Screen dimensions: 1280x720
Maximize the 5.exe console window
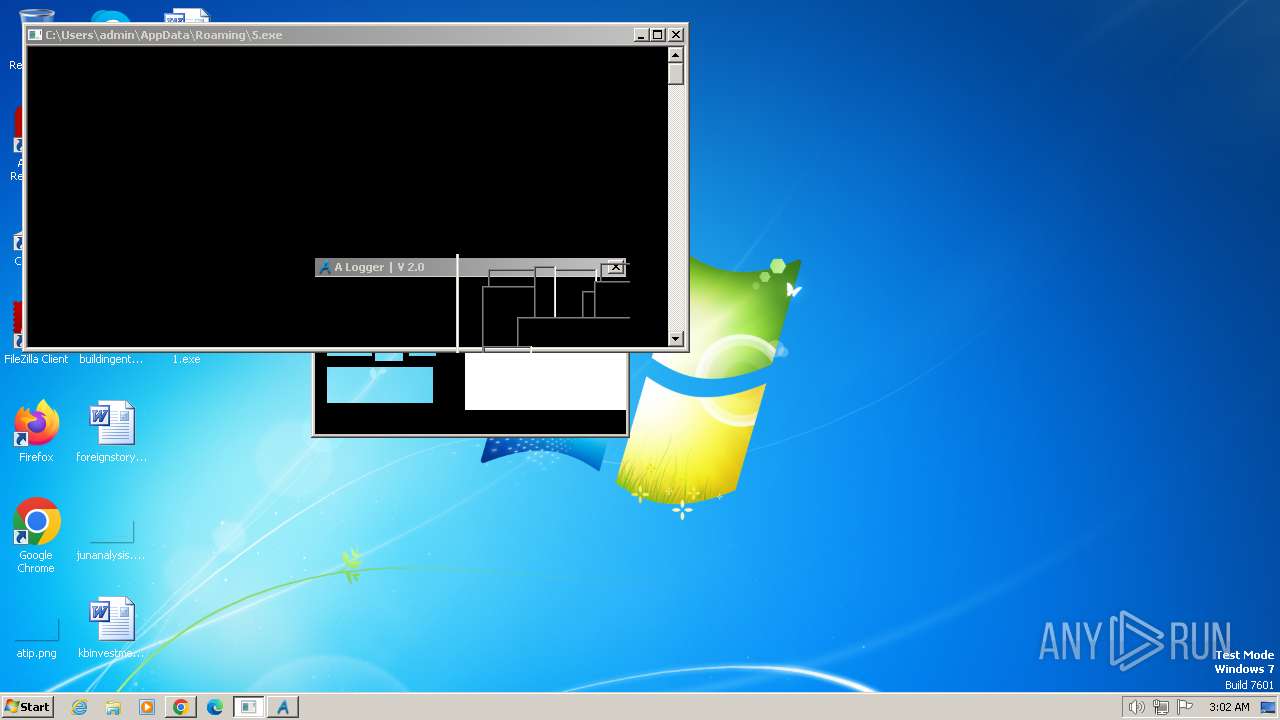click(657, 35)
